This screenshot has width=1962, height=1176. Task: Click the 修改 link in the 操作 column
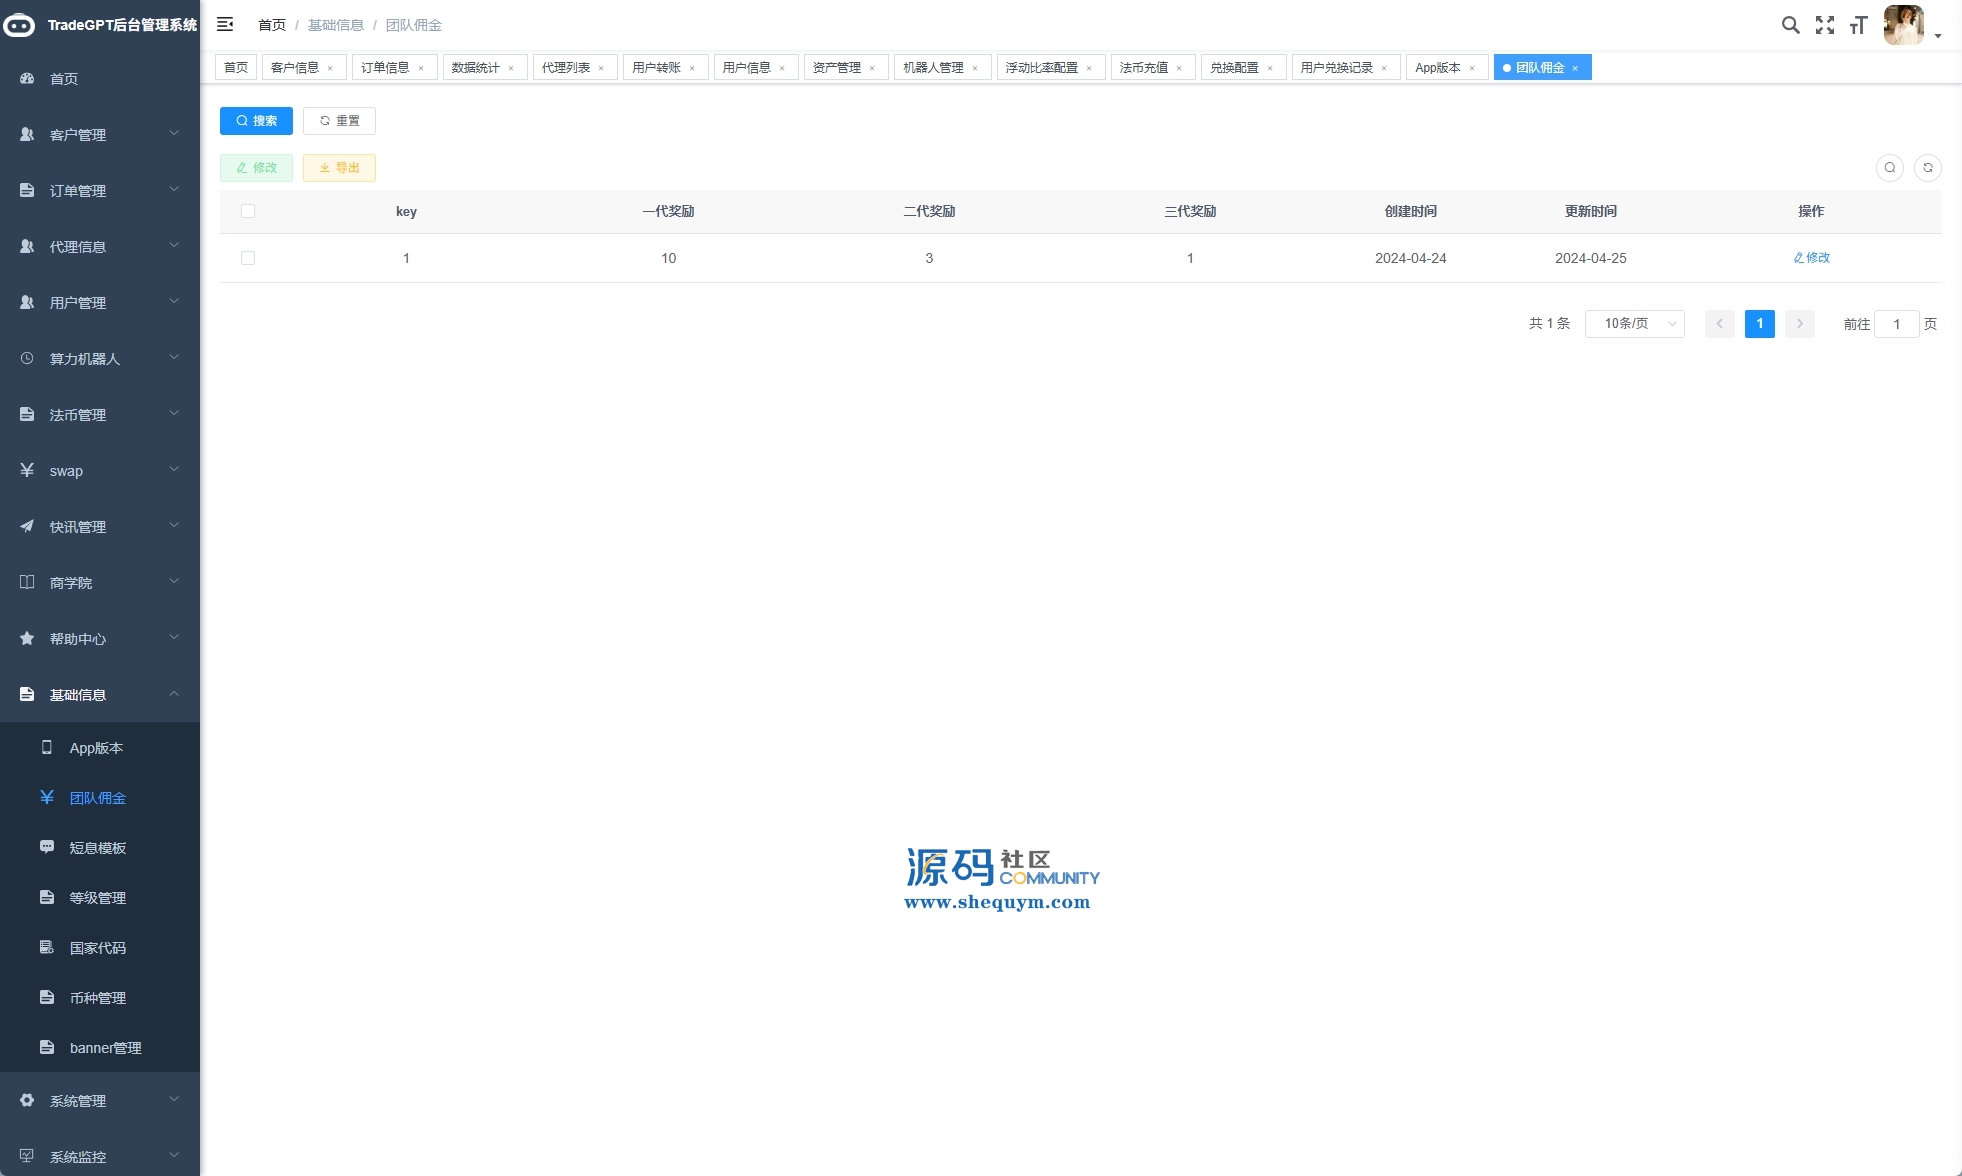1811,258
